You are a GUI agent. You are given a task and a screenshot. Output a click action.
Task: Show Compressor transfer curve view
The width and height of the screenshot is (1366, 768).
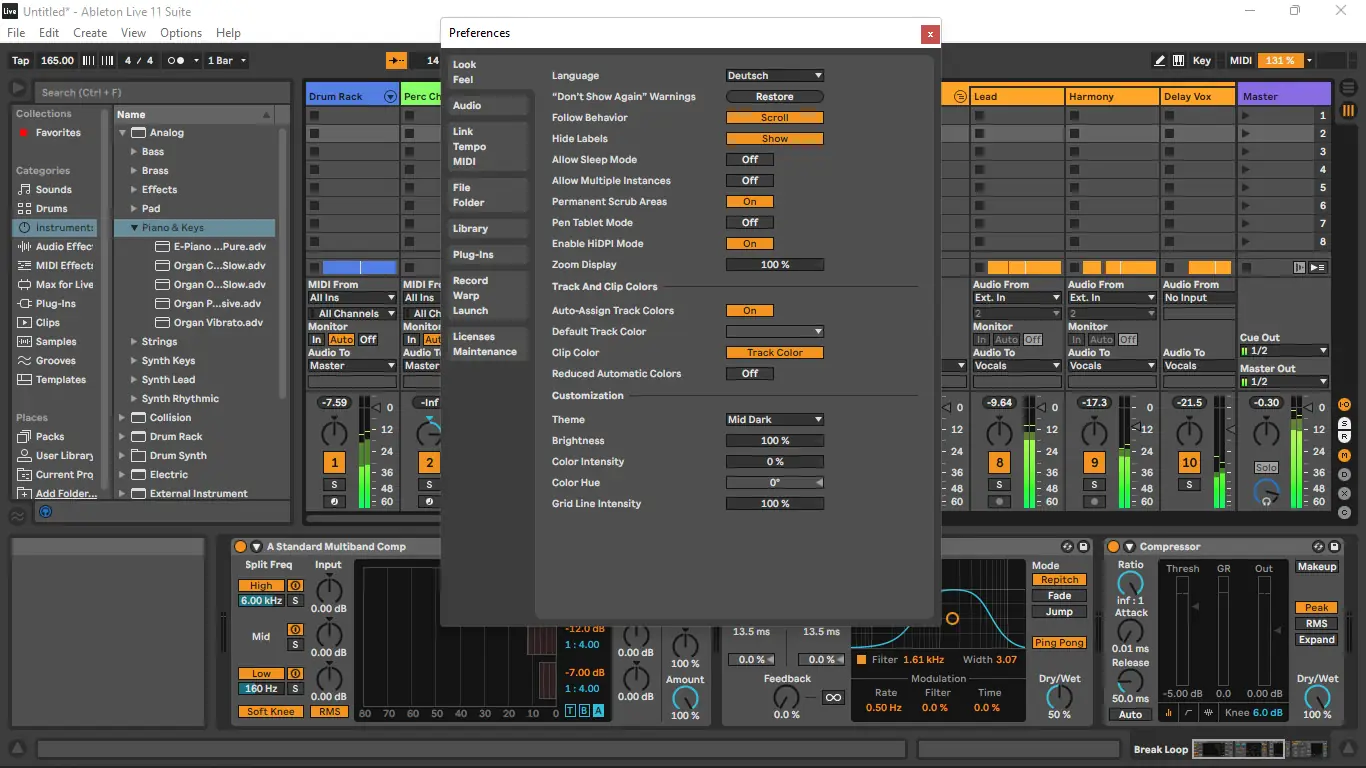pyautogui.click(x=1189, y=713)
